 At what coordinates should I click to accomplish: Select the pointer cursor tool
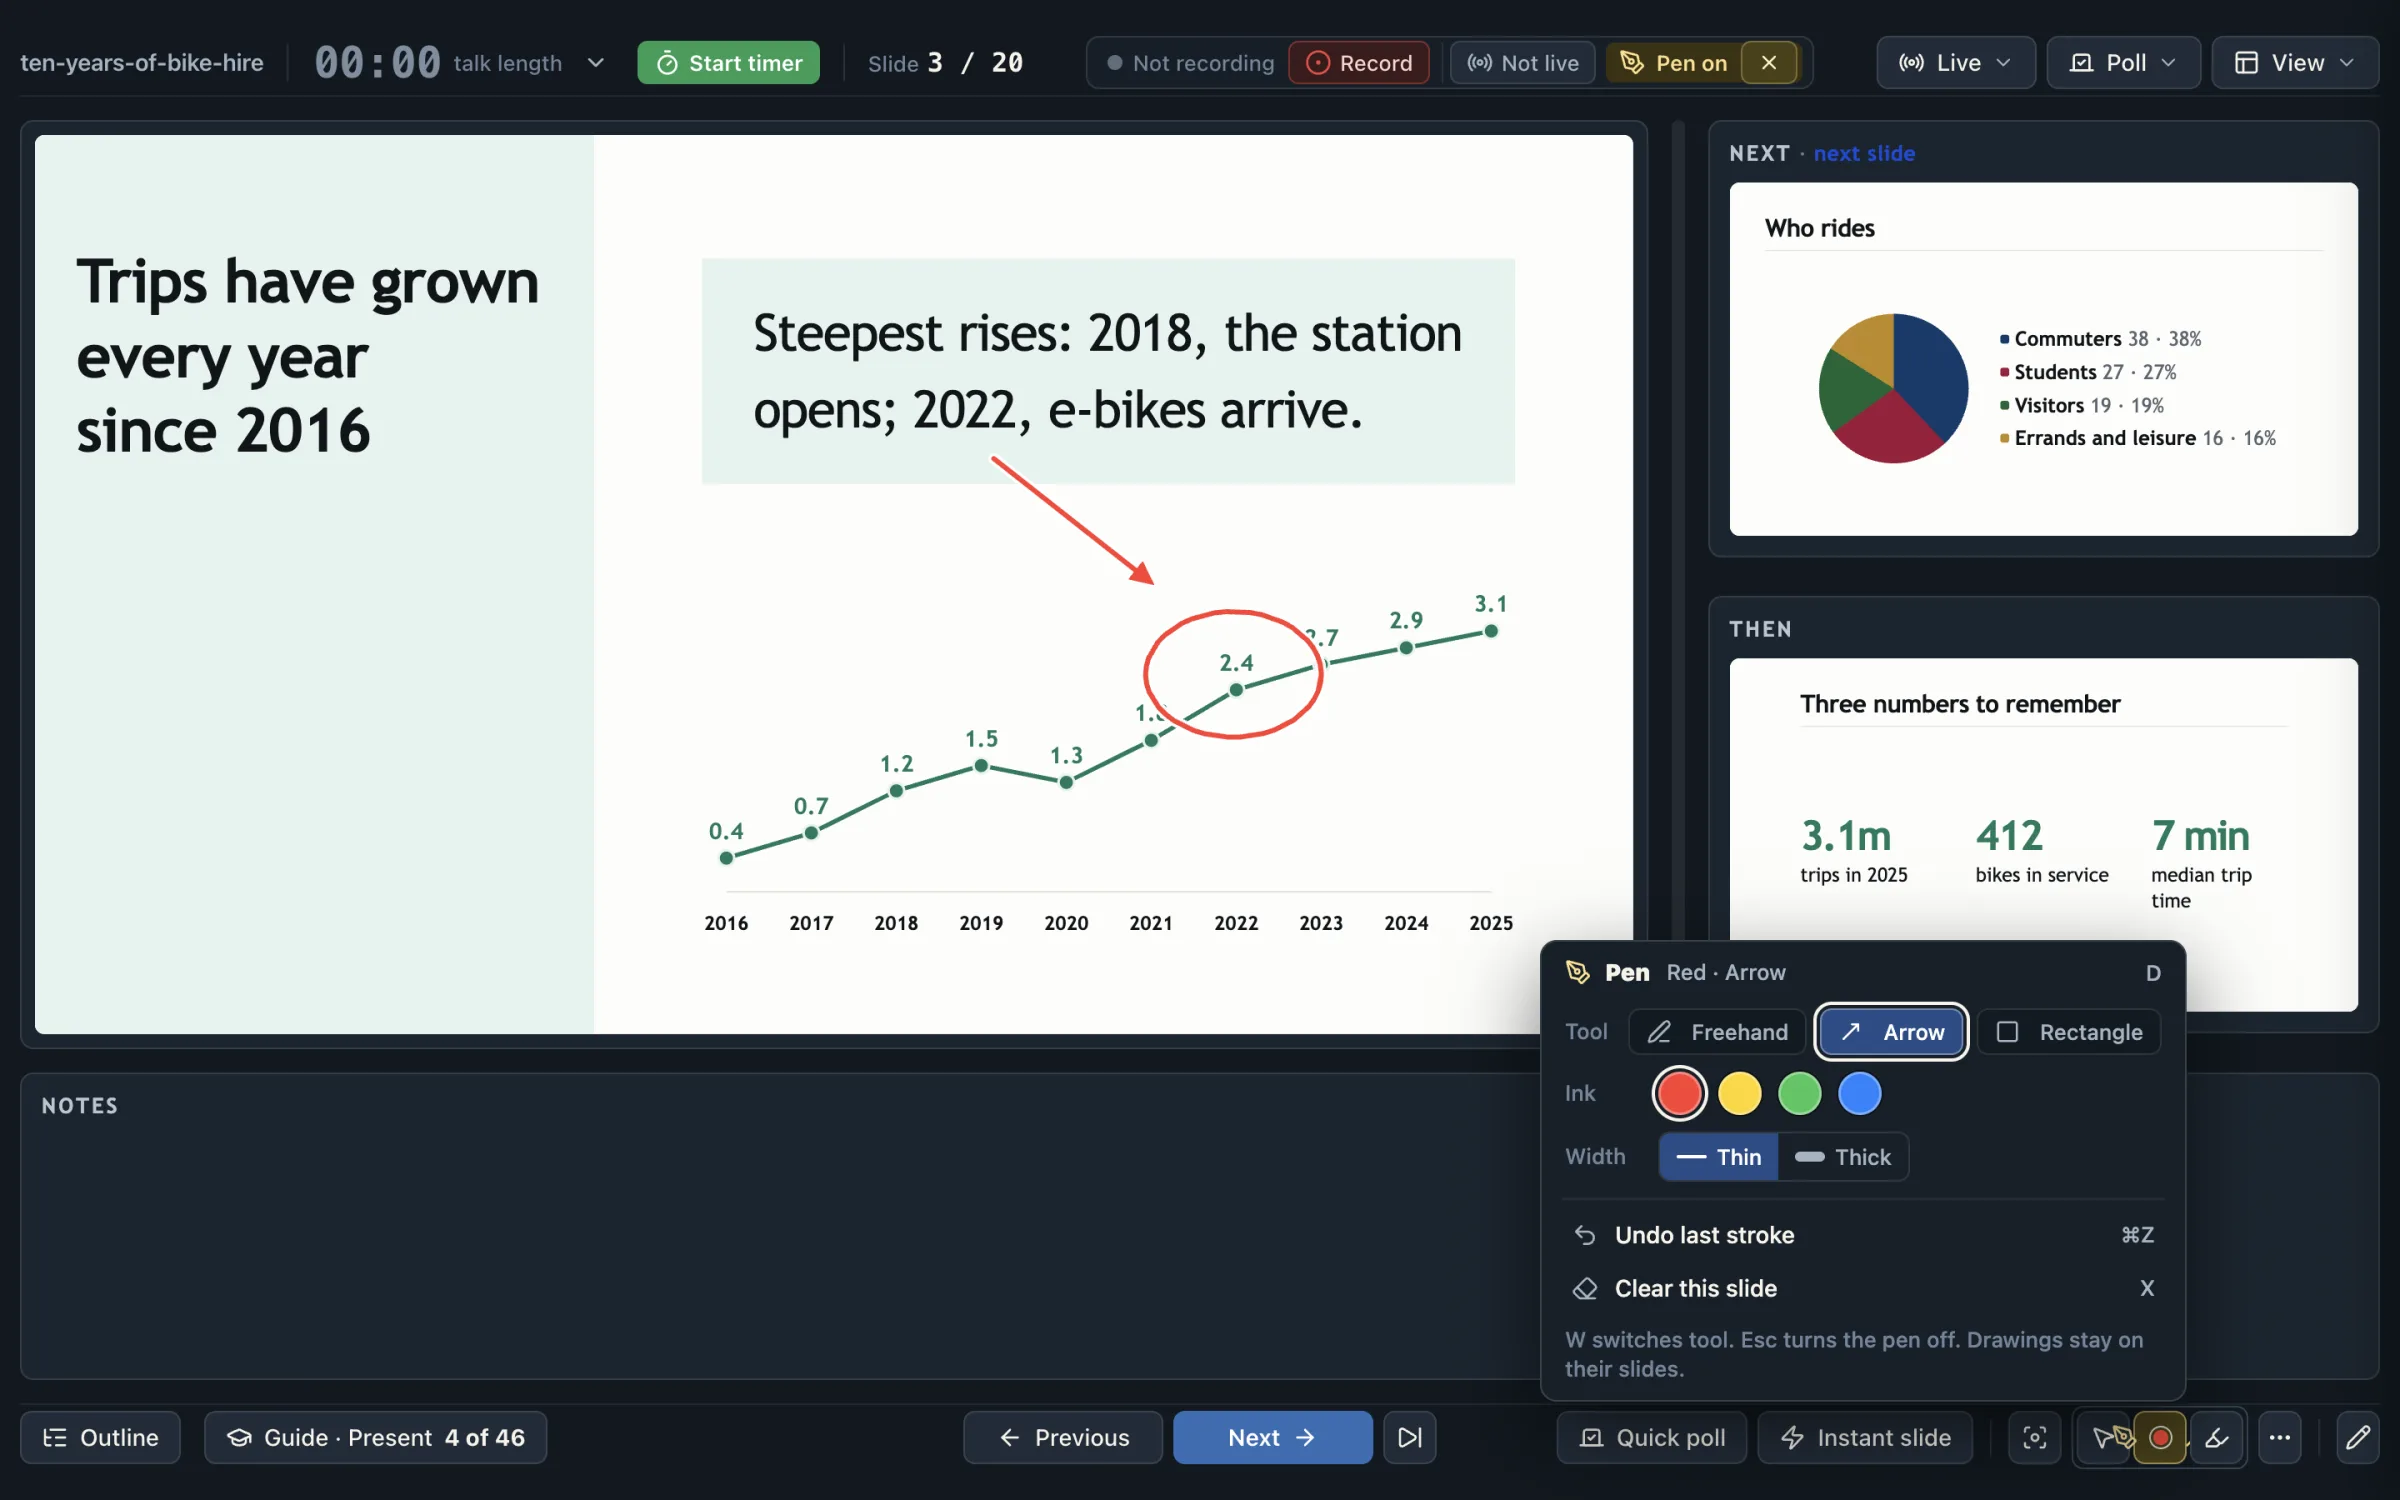tap(2102, 1437)
